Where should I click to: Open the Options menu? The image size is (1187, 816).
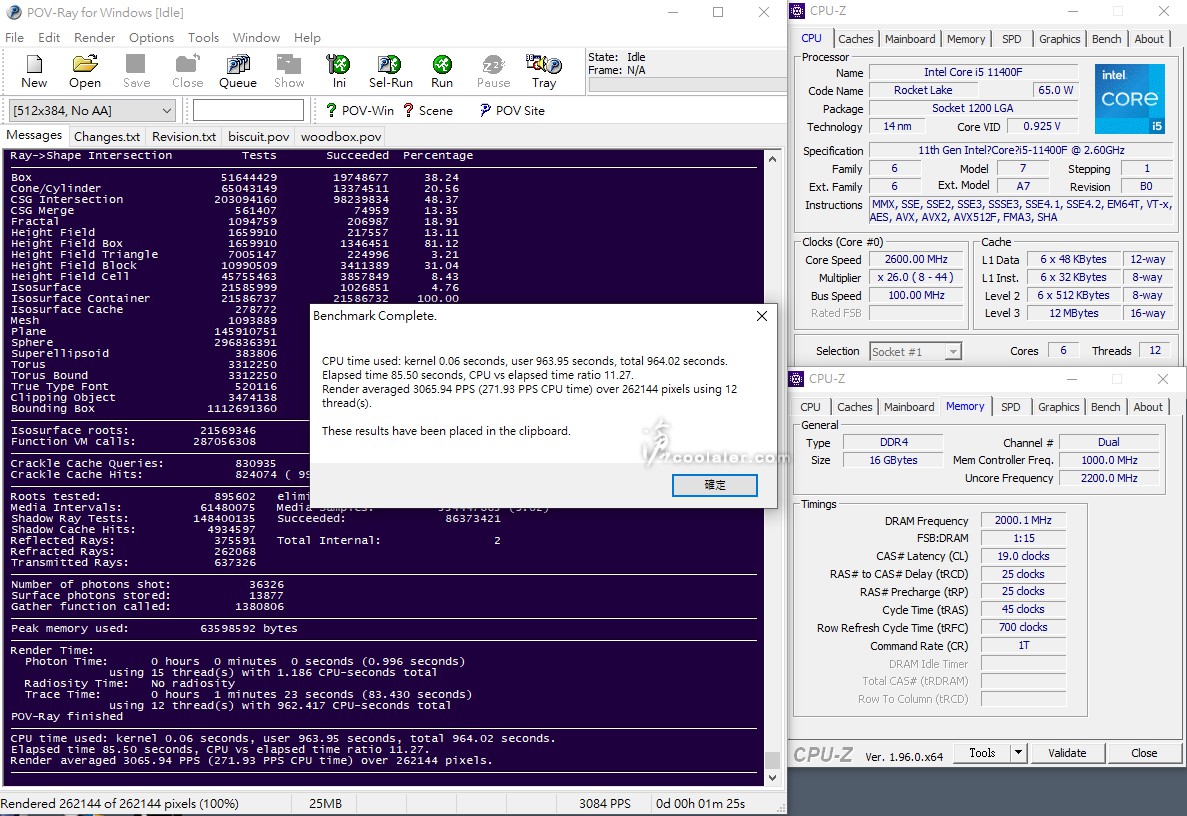(151, 37)
